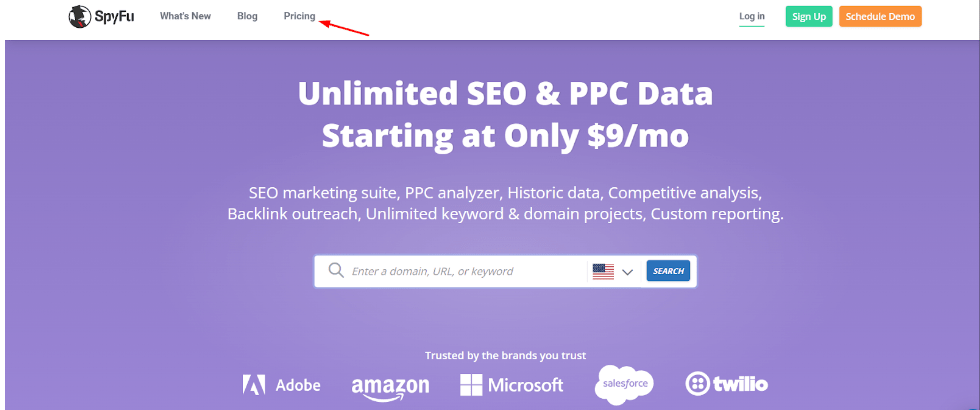Click the magnifying glass search icon
Image resolution: width=980 pixels, height=410 pixels.
(x=336, y=270)
